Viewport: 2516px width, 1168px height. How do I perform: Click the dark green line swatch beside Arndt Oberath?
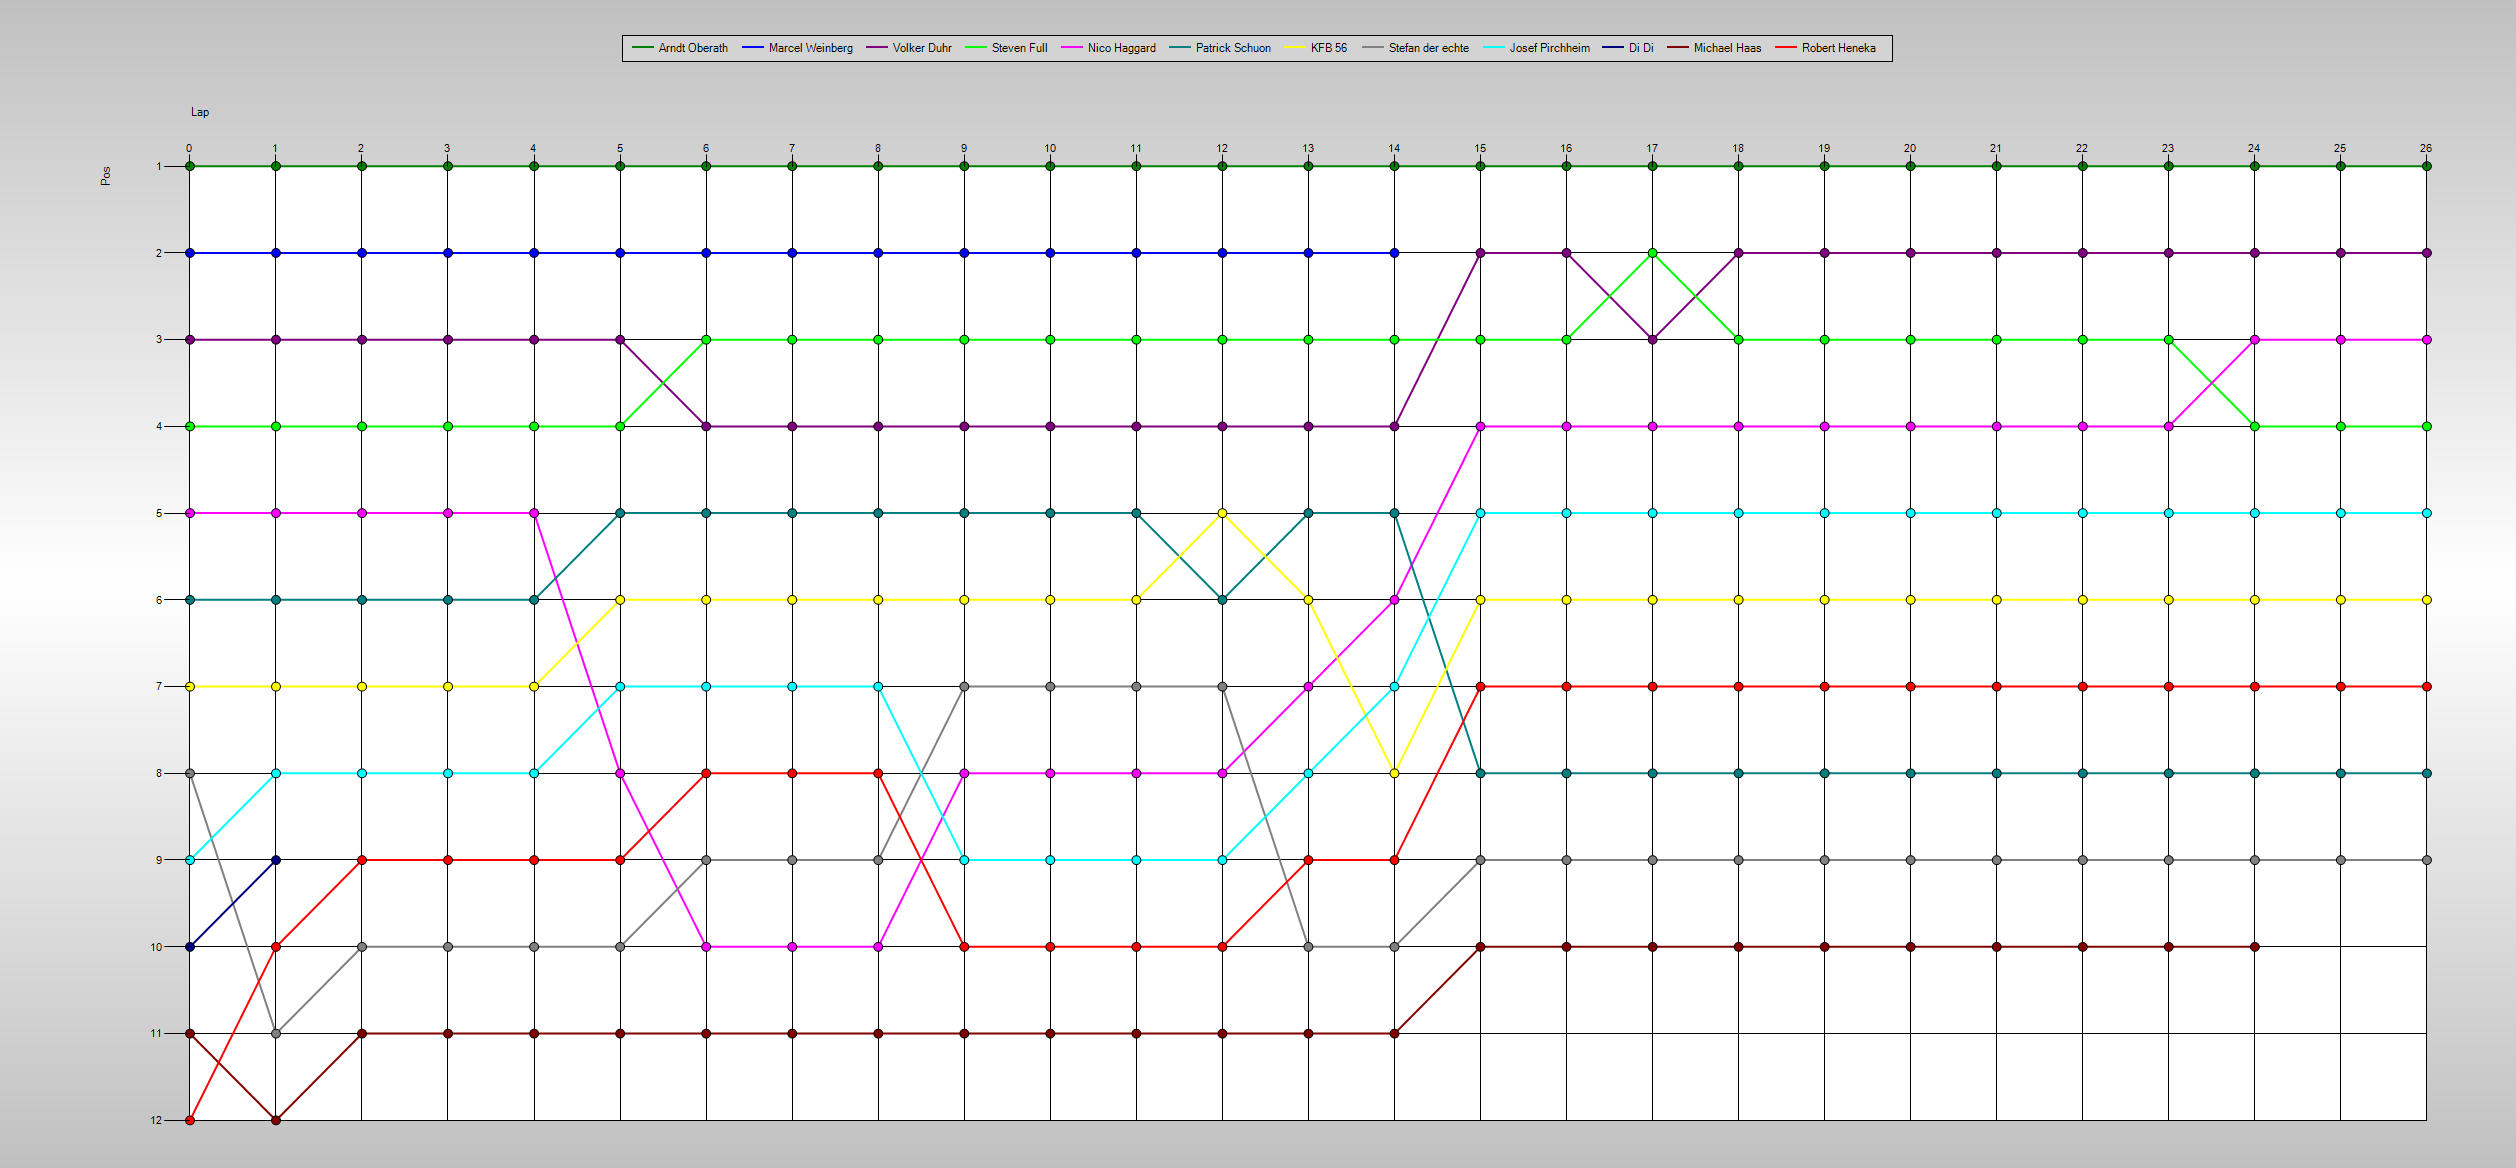pos(643,48)
